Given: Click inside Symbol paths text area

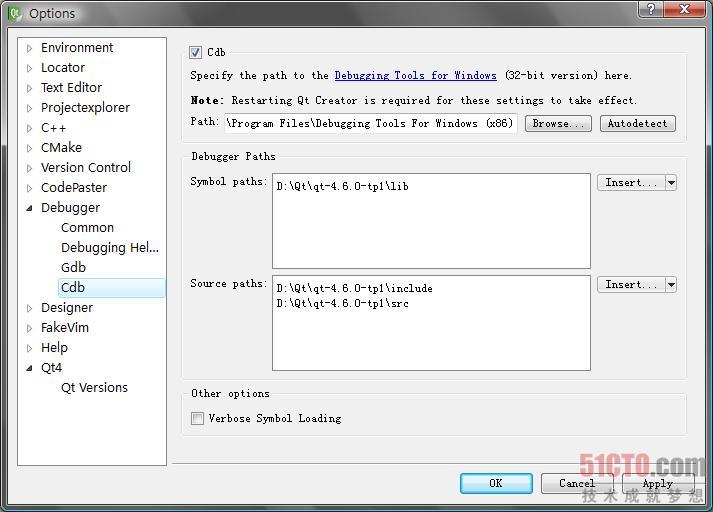Looking at the screenshot, I should (432, 221).
